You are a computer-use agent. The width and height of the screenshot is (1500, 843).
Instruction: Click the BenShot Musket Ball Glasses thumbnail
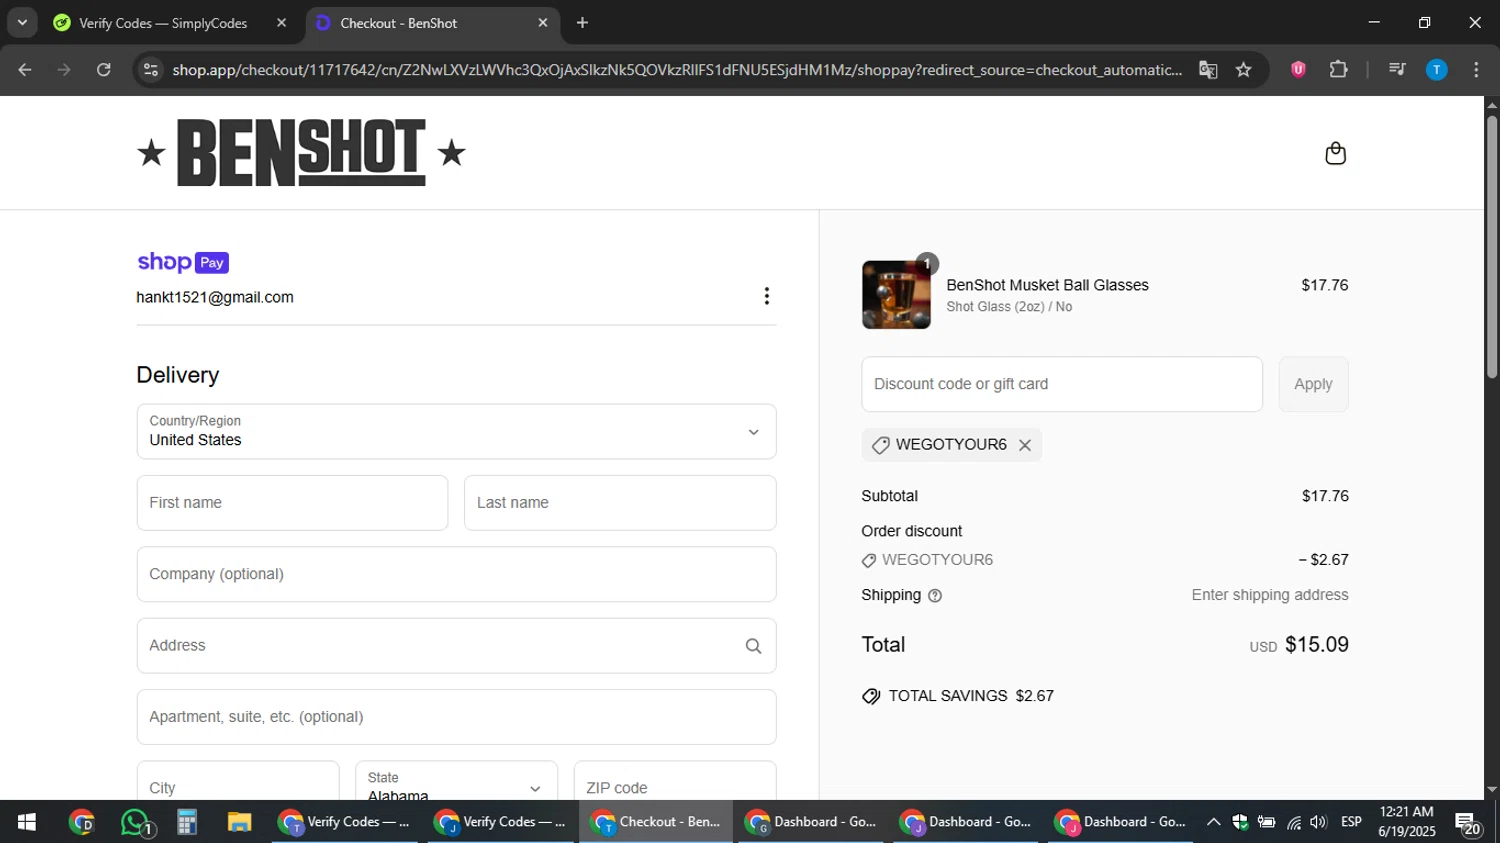pos(896,295)
